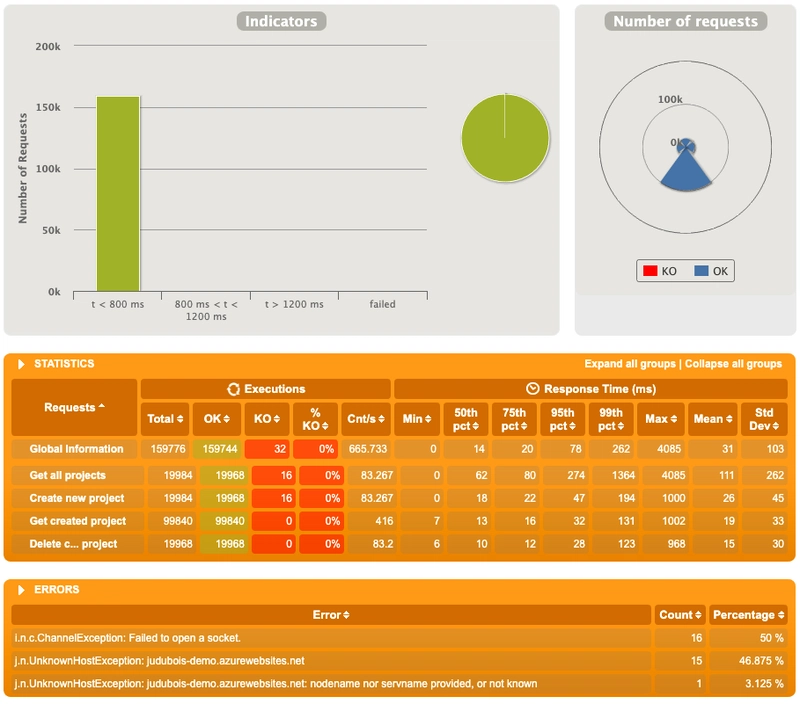
Task: Sort by the Total column header
Action: (x=167, y=419)
